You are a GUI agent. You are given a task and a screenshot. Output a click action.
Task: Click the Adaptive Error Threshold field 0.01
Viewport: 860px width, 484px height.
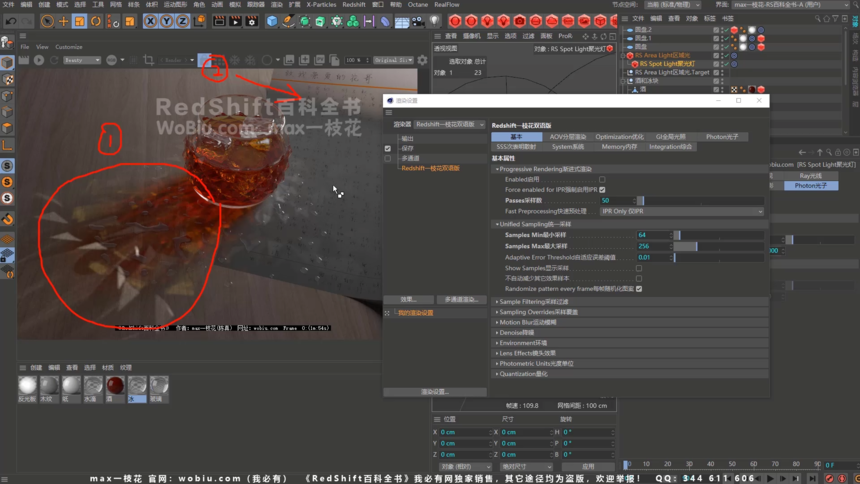(x=653, y=257)
